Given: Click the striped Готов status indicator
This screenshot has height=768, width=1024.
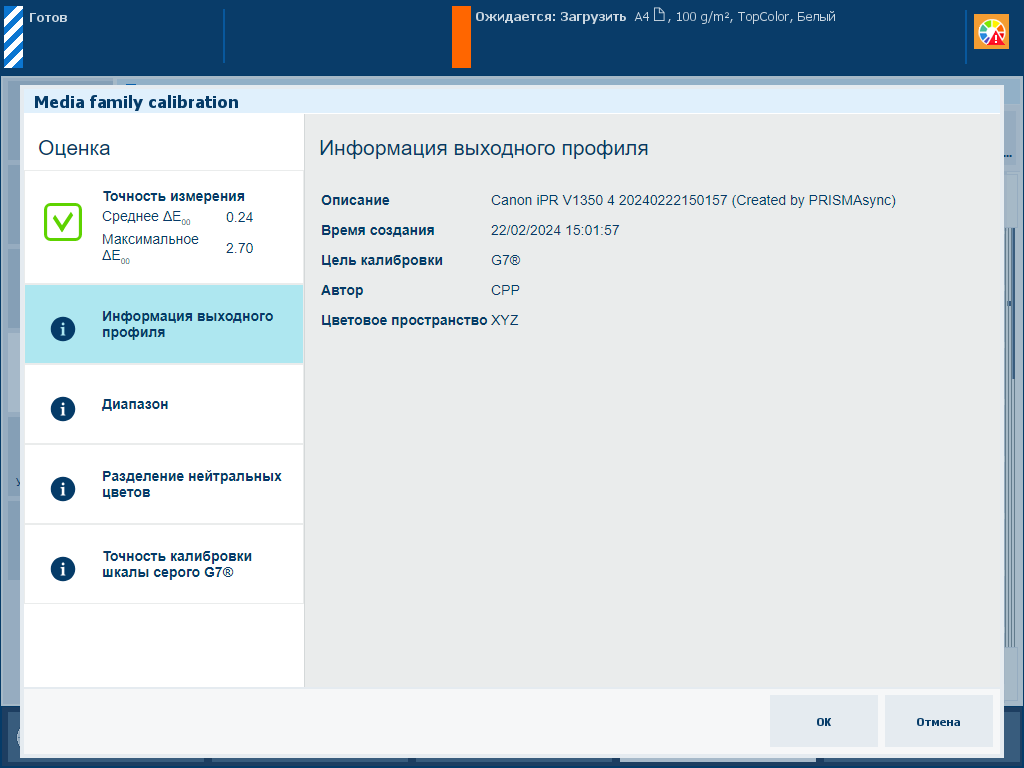Looking at the screenshot, I should 13,37.
